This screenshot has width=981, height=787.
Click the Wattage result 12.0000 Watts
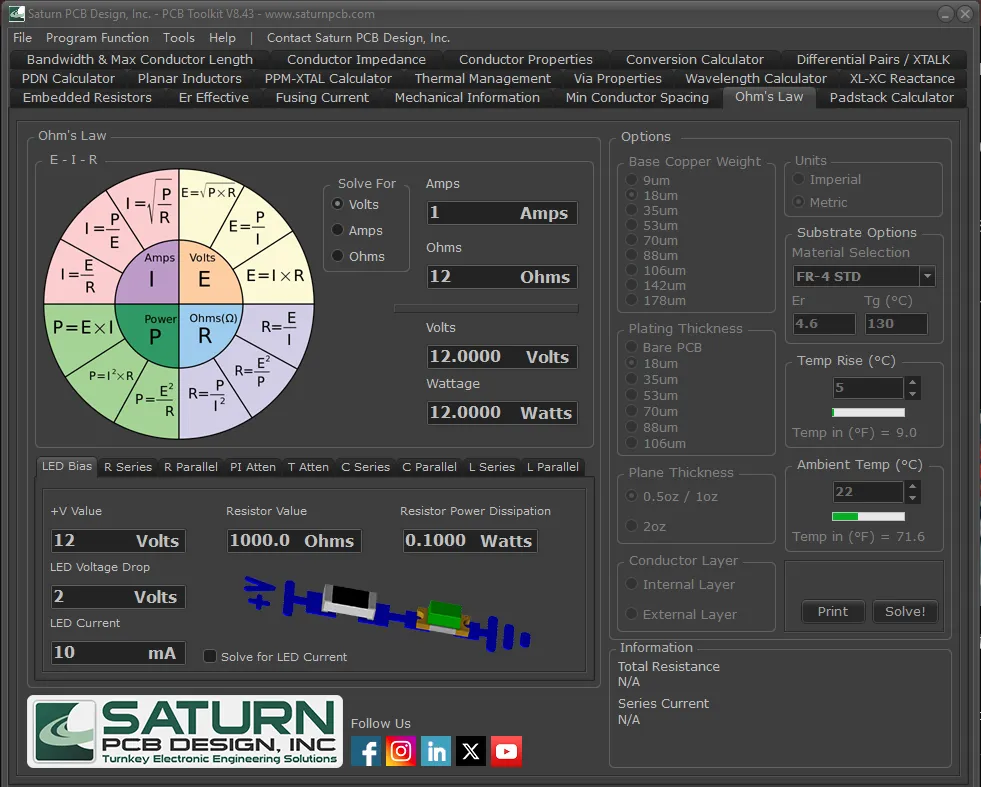tap(502, 412)
